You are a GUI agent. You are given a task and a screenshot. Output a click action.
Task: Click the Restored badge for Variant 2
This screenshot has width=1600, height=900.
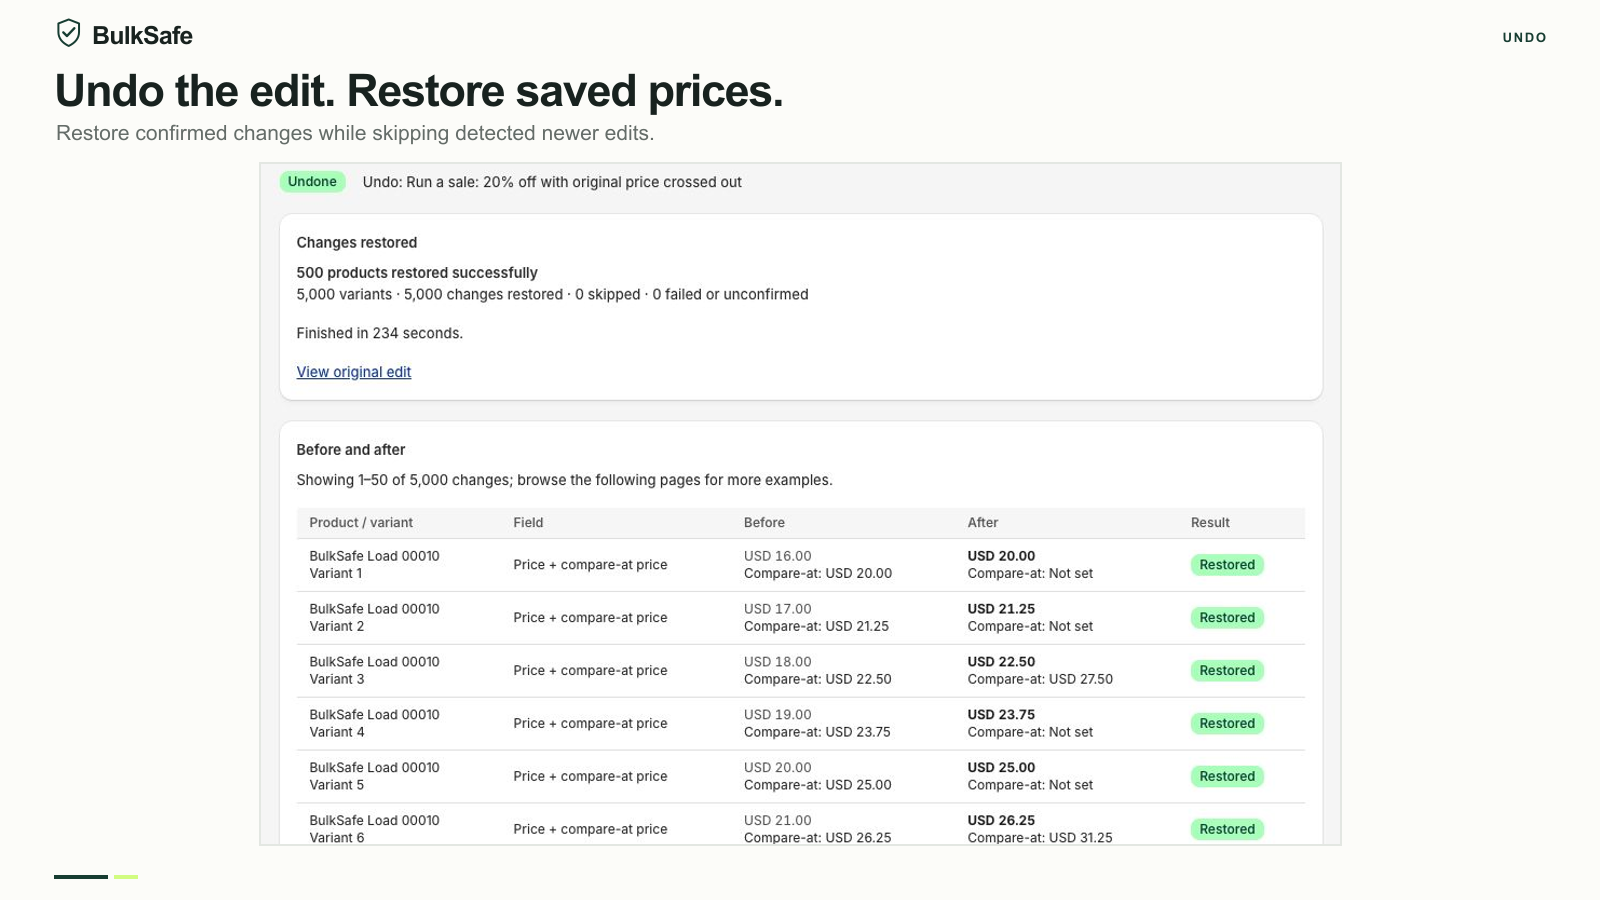[1227, 618]
